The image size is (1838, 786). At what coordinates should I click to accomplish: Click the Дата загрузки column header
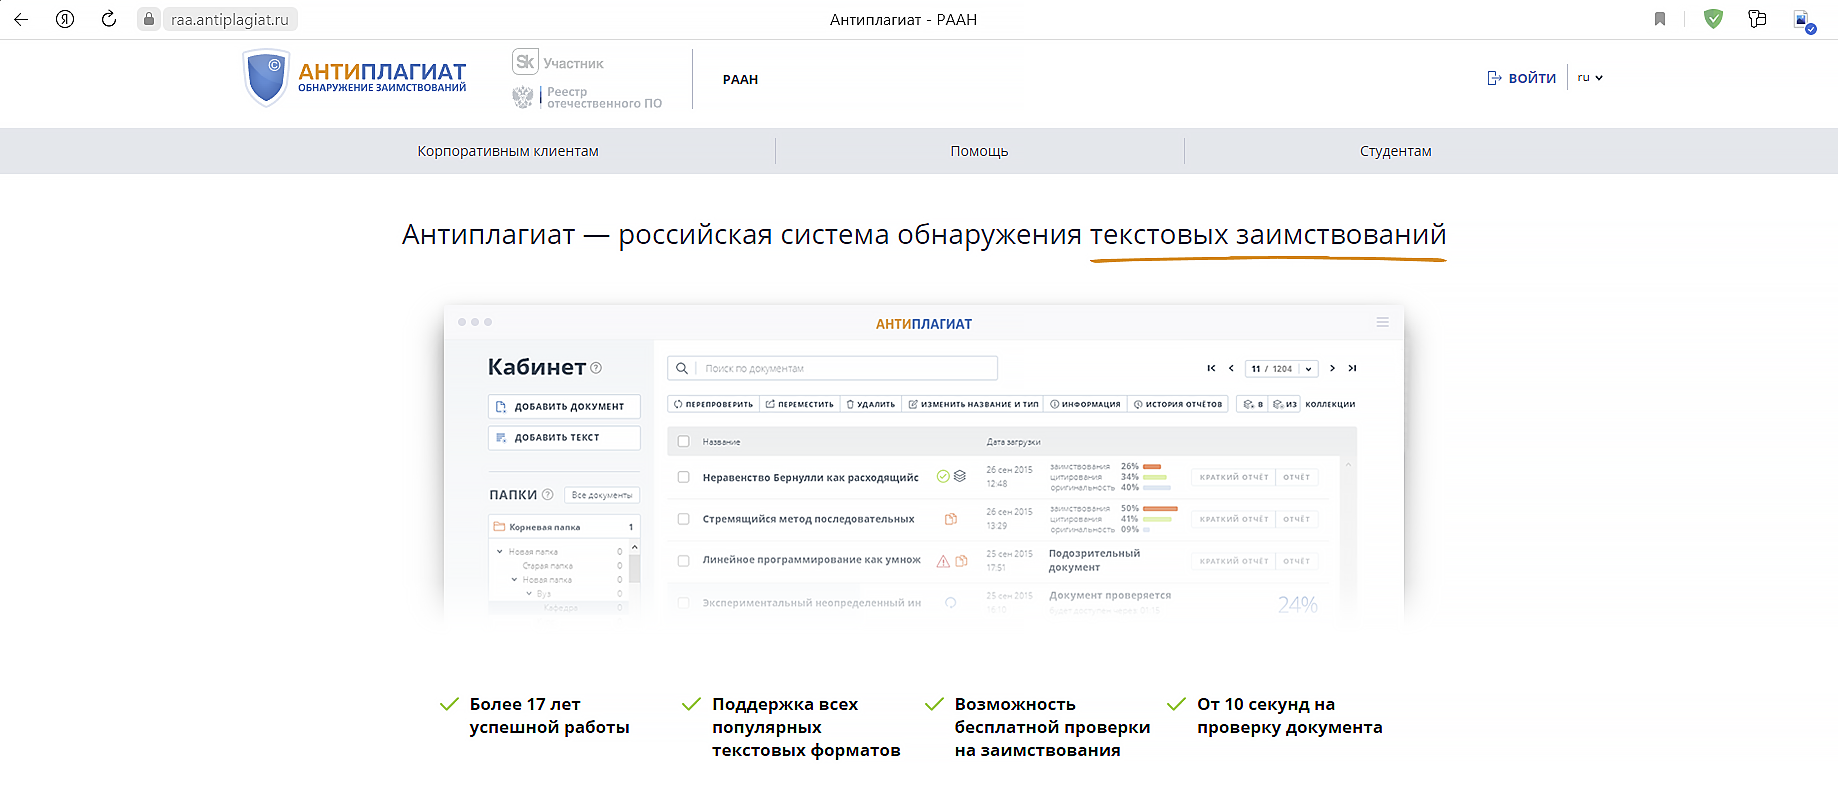point(1013,441)
